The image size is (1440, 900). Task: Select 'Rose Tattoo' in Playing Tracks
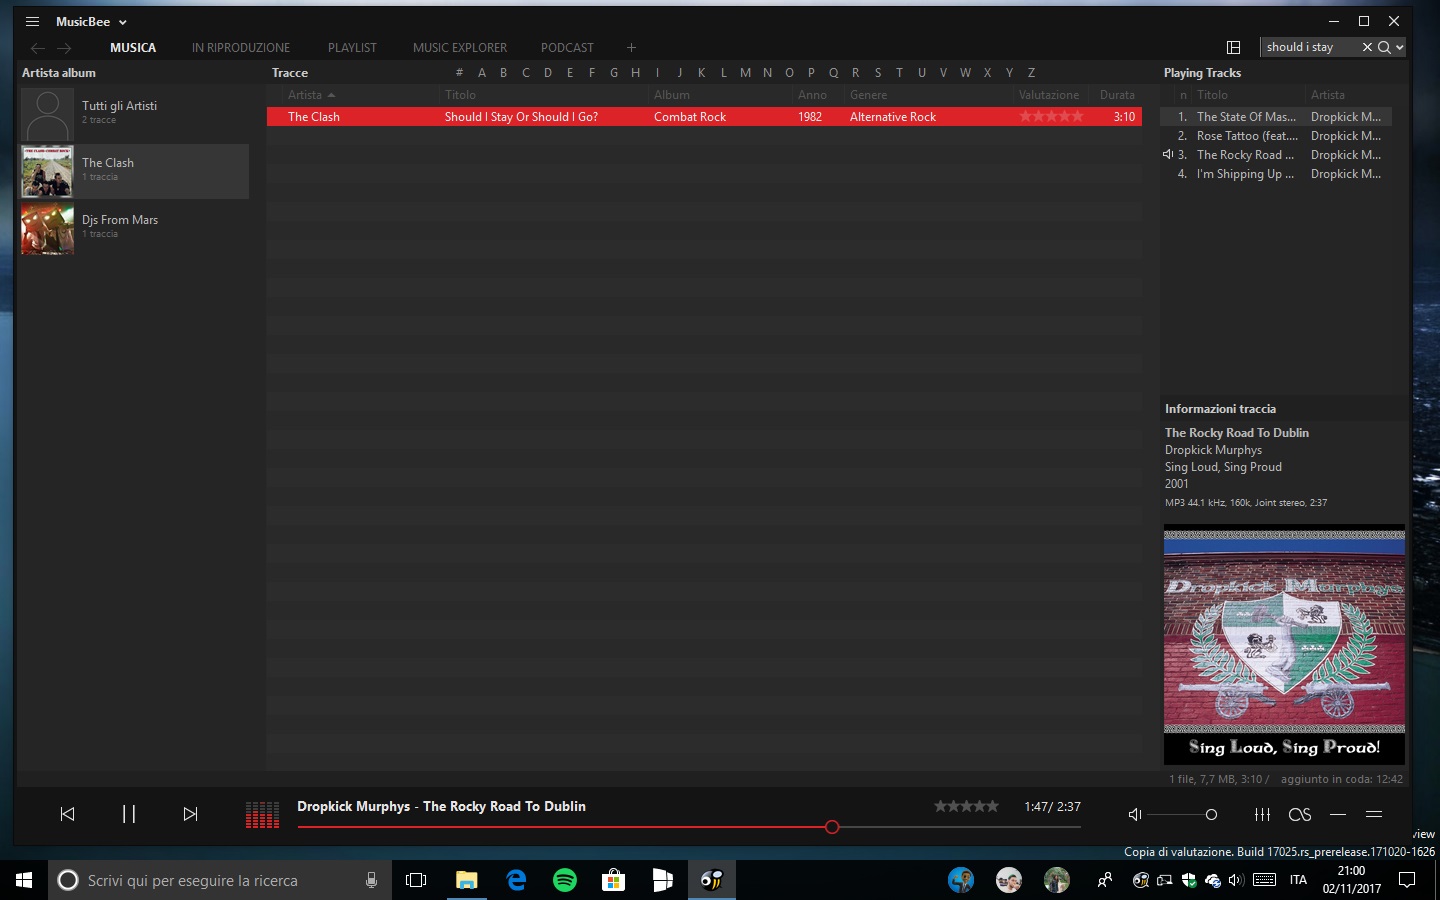point(1276,136)
